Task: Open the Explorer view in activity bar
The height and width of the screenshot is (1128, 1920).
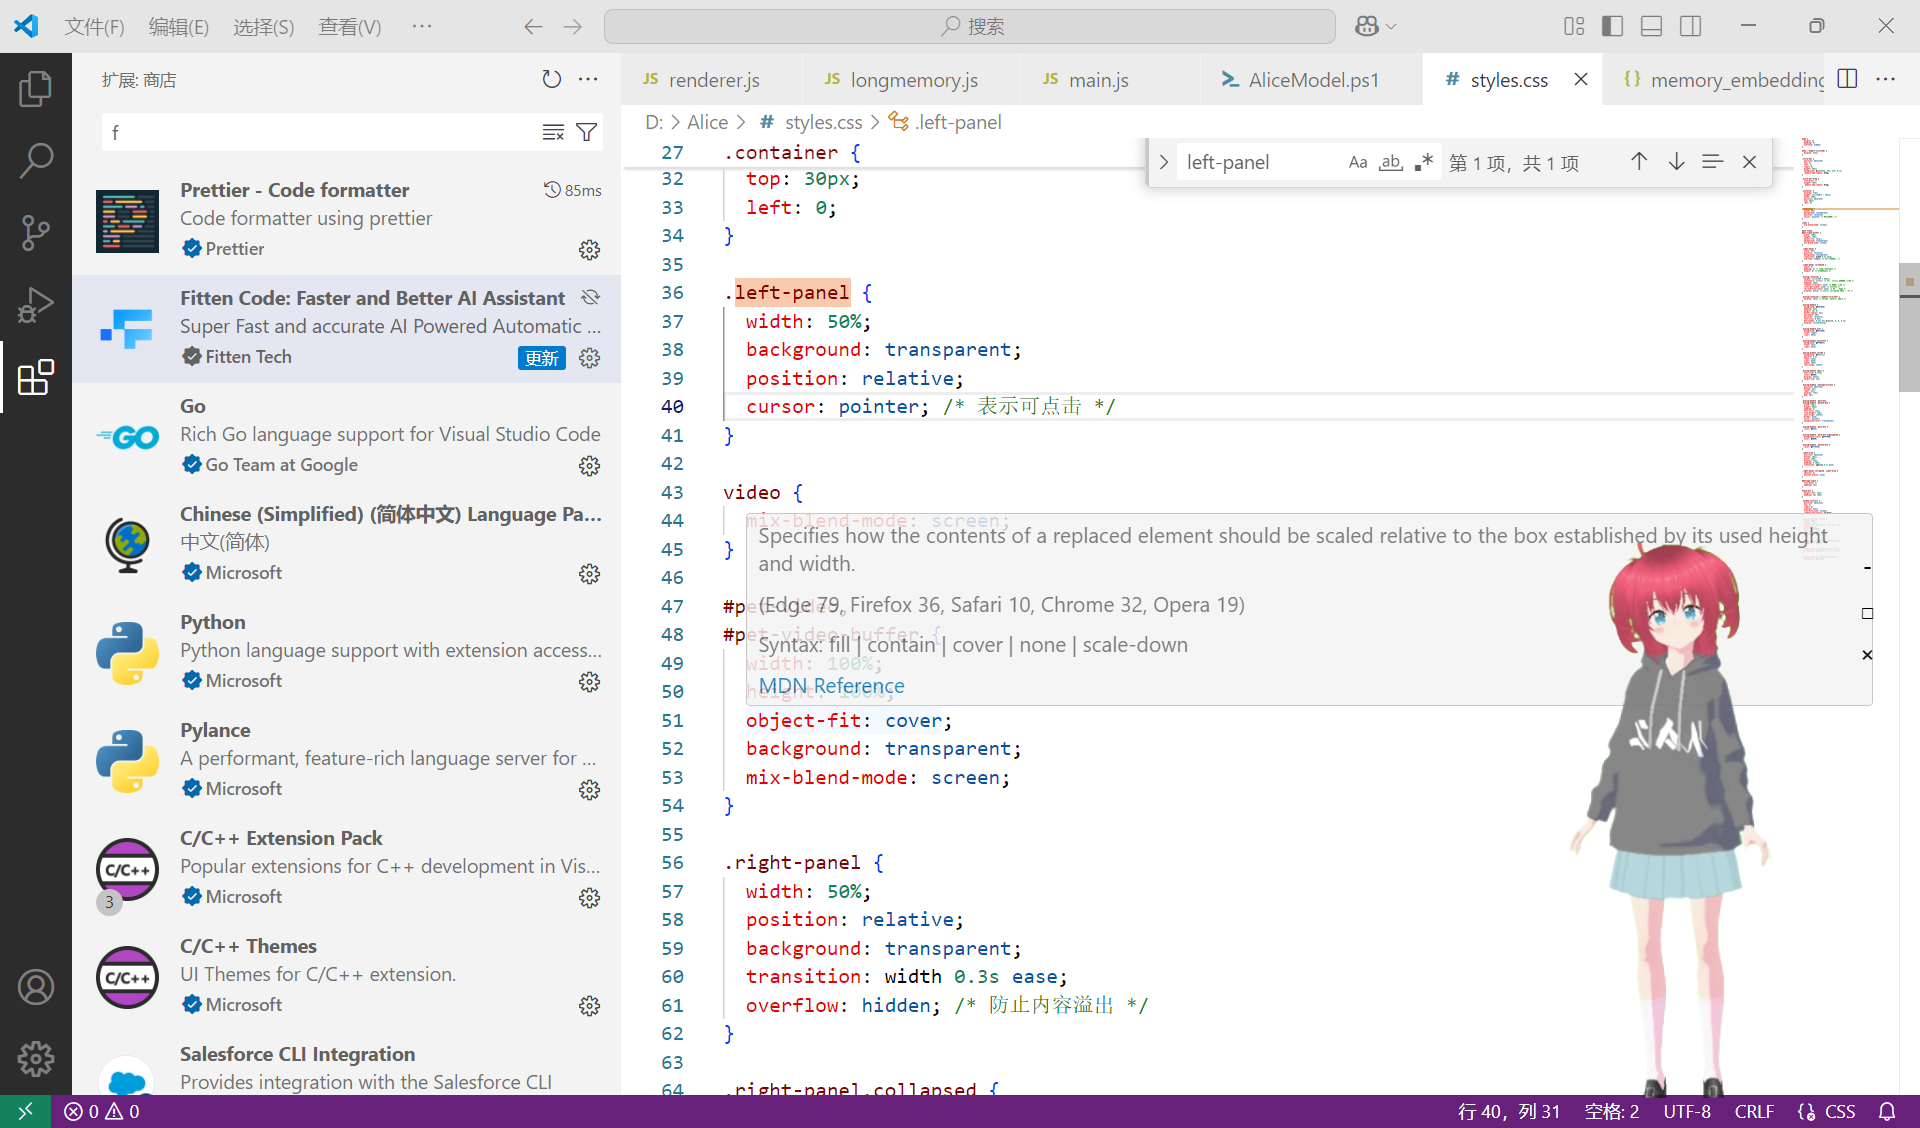Action: (36, 89)
